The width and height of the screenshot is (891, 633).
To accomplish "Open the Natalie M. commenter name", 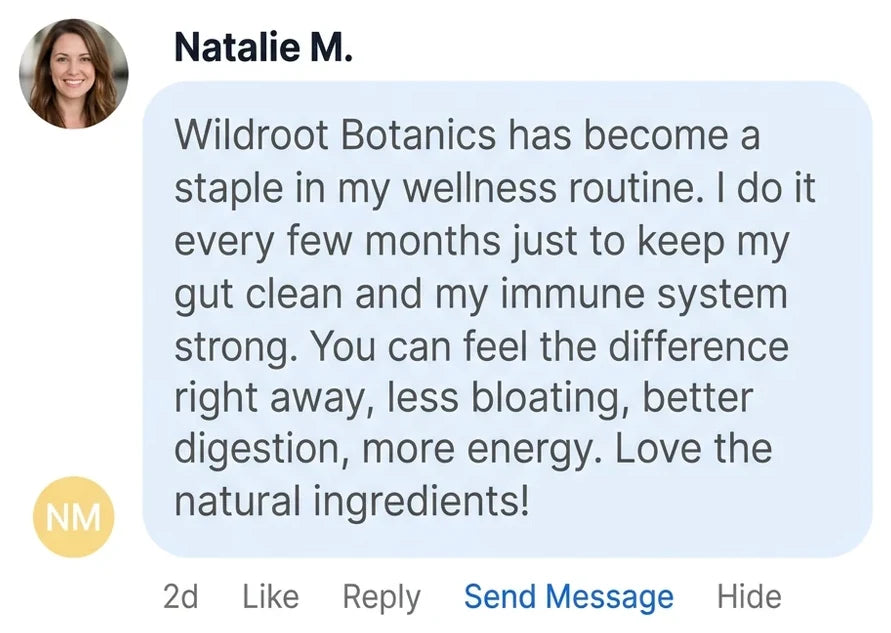I will click(x=264, y=47).
